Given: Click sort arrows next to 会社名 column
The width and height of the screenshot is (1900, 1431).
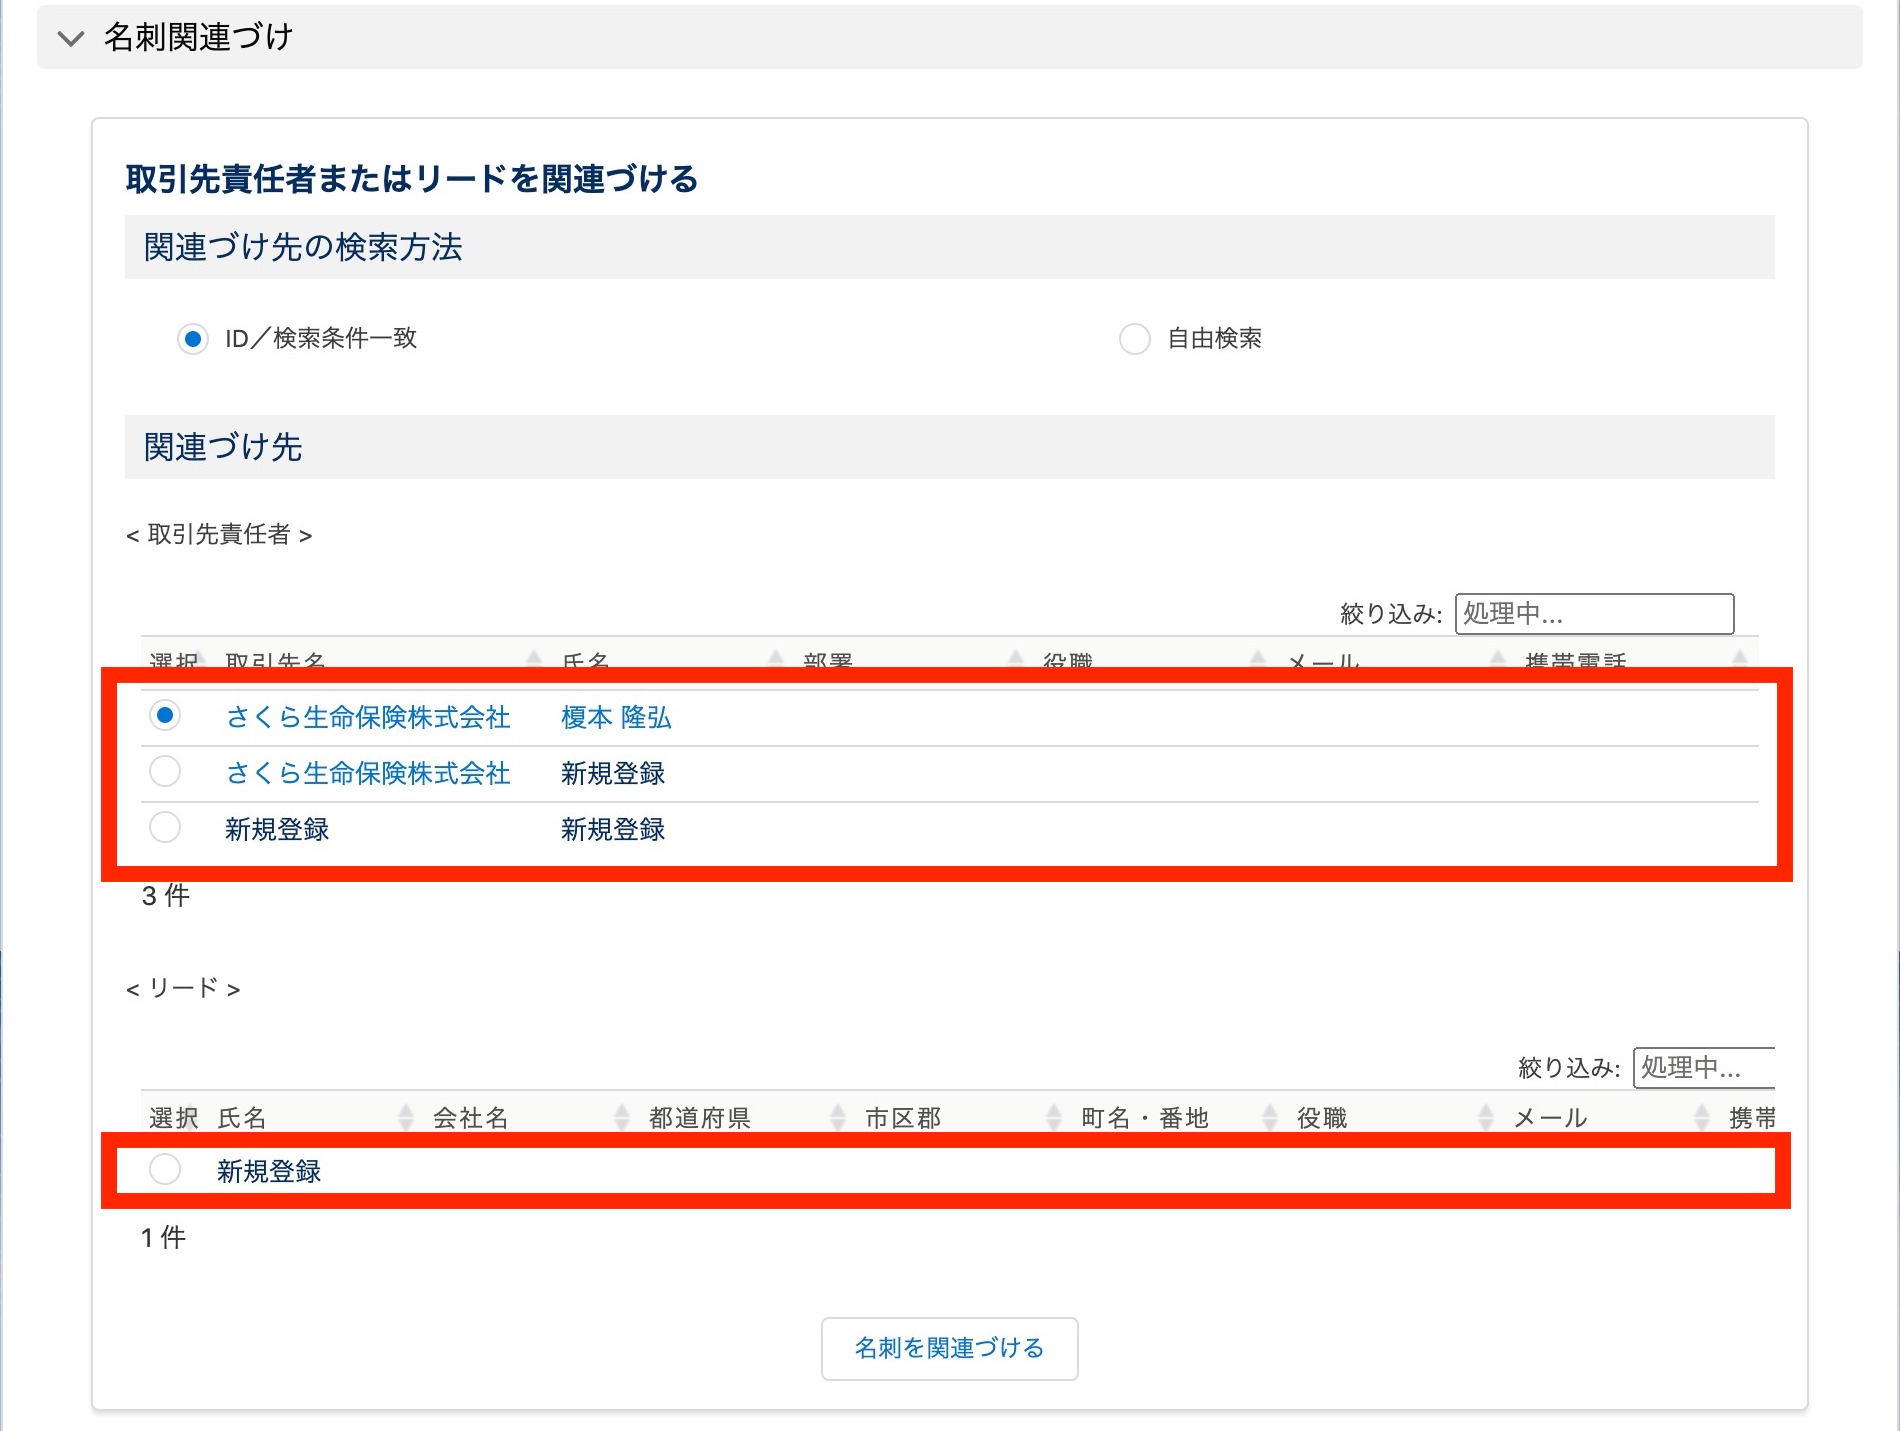Looking at the screenshot, I should (x=622, y=1117).
